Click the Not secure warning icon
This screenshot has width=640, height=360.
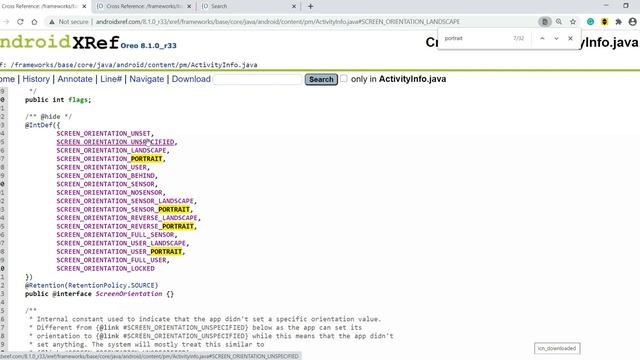52,22
